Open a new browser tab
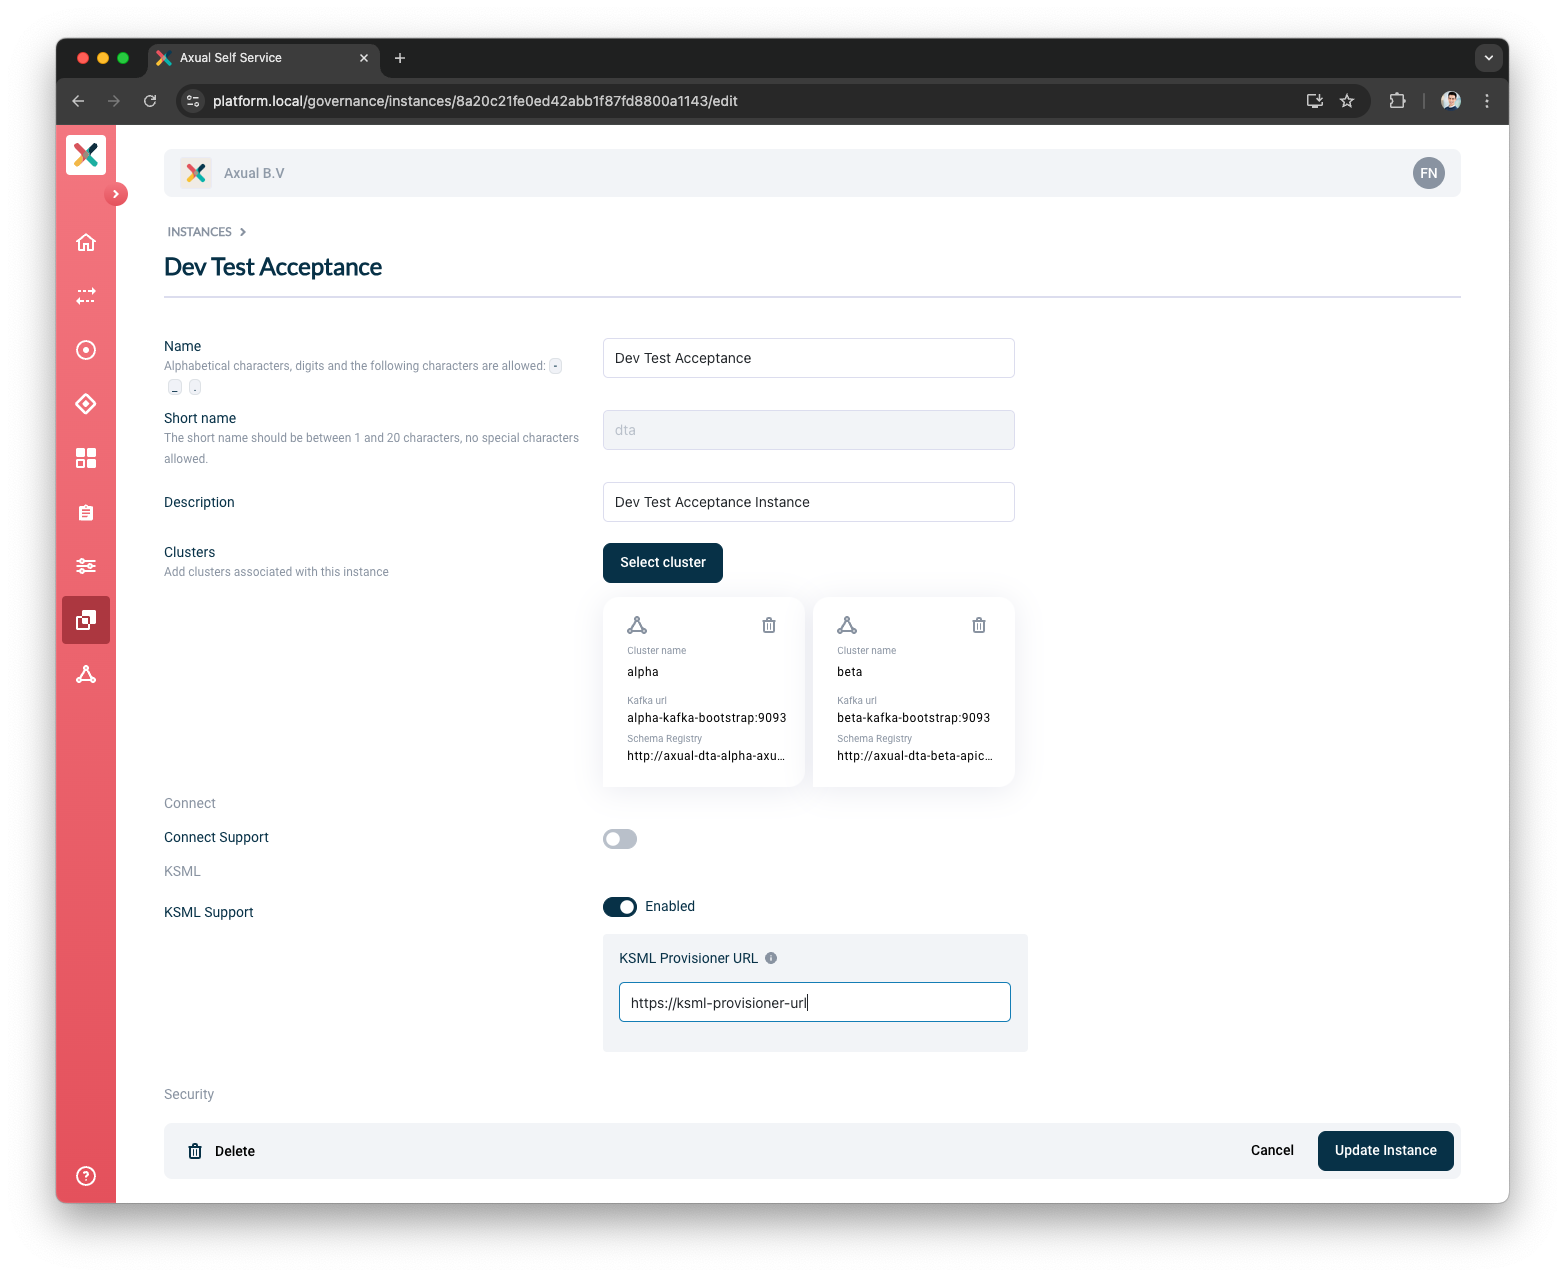 coord(400,58)
